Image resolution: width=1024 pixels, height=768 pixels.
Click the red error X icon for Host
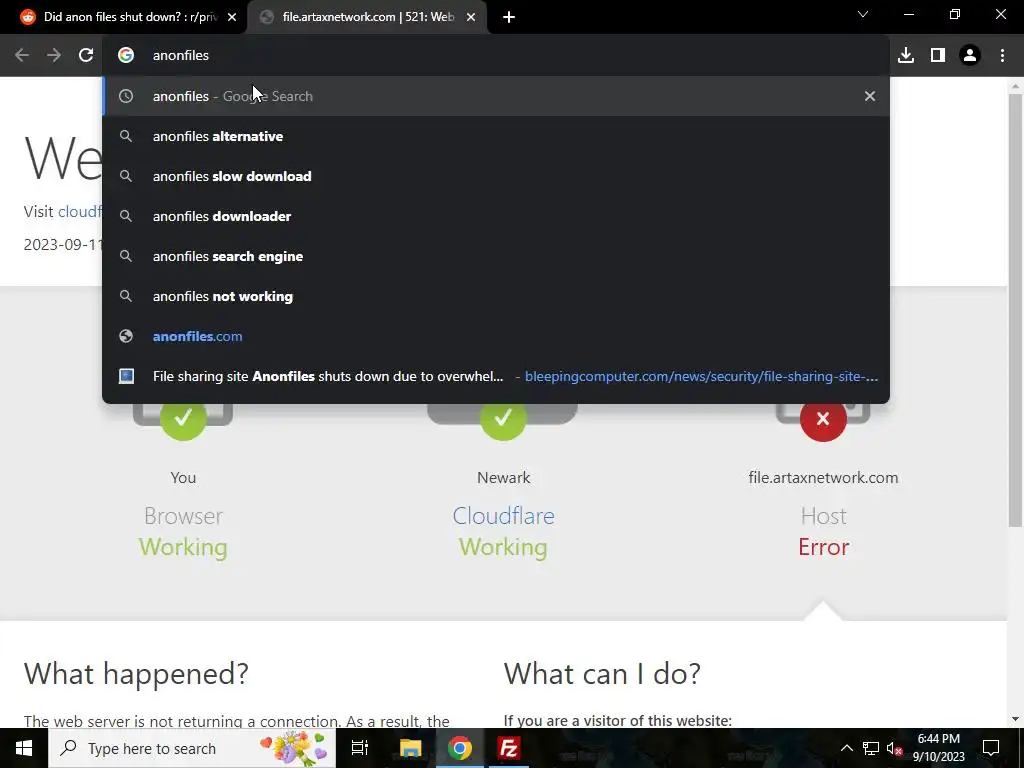click(x=823, y=419)
